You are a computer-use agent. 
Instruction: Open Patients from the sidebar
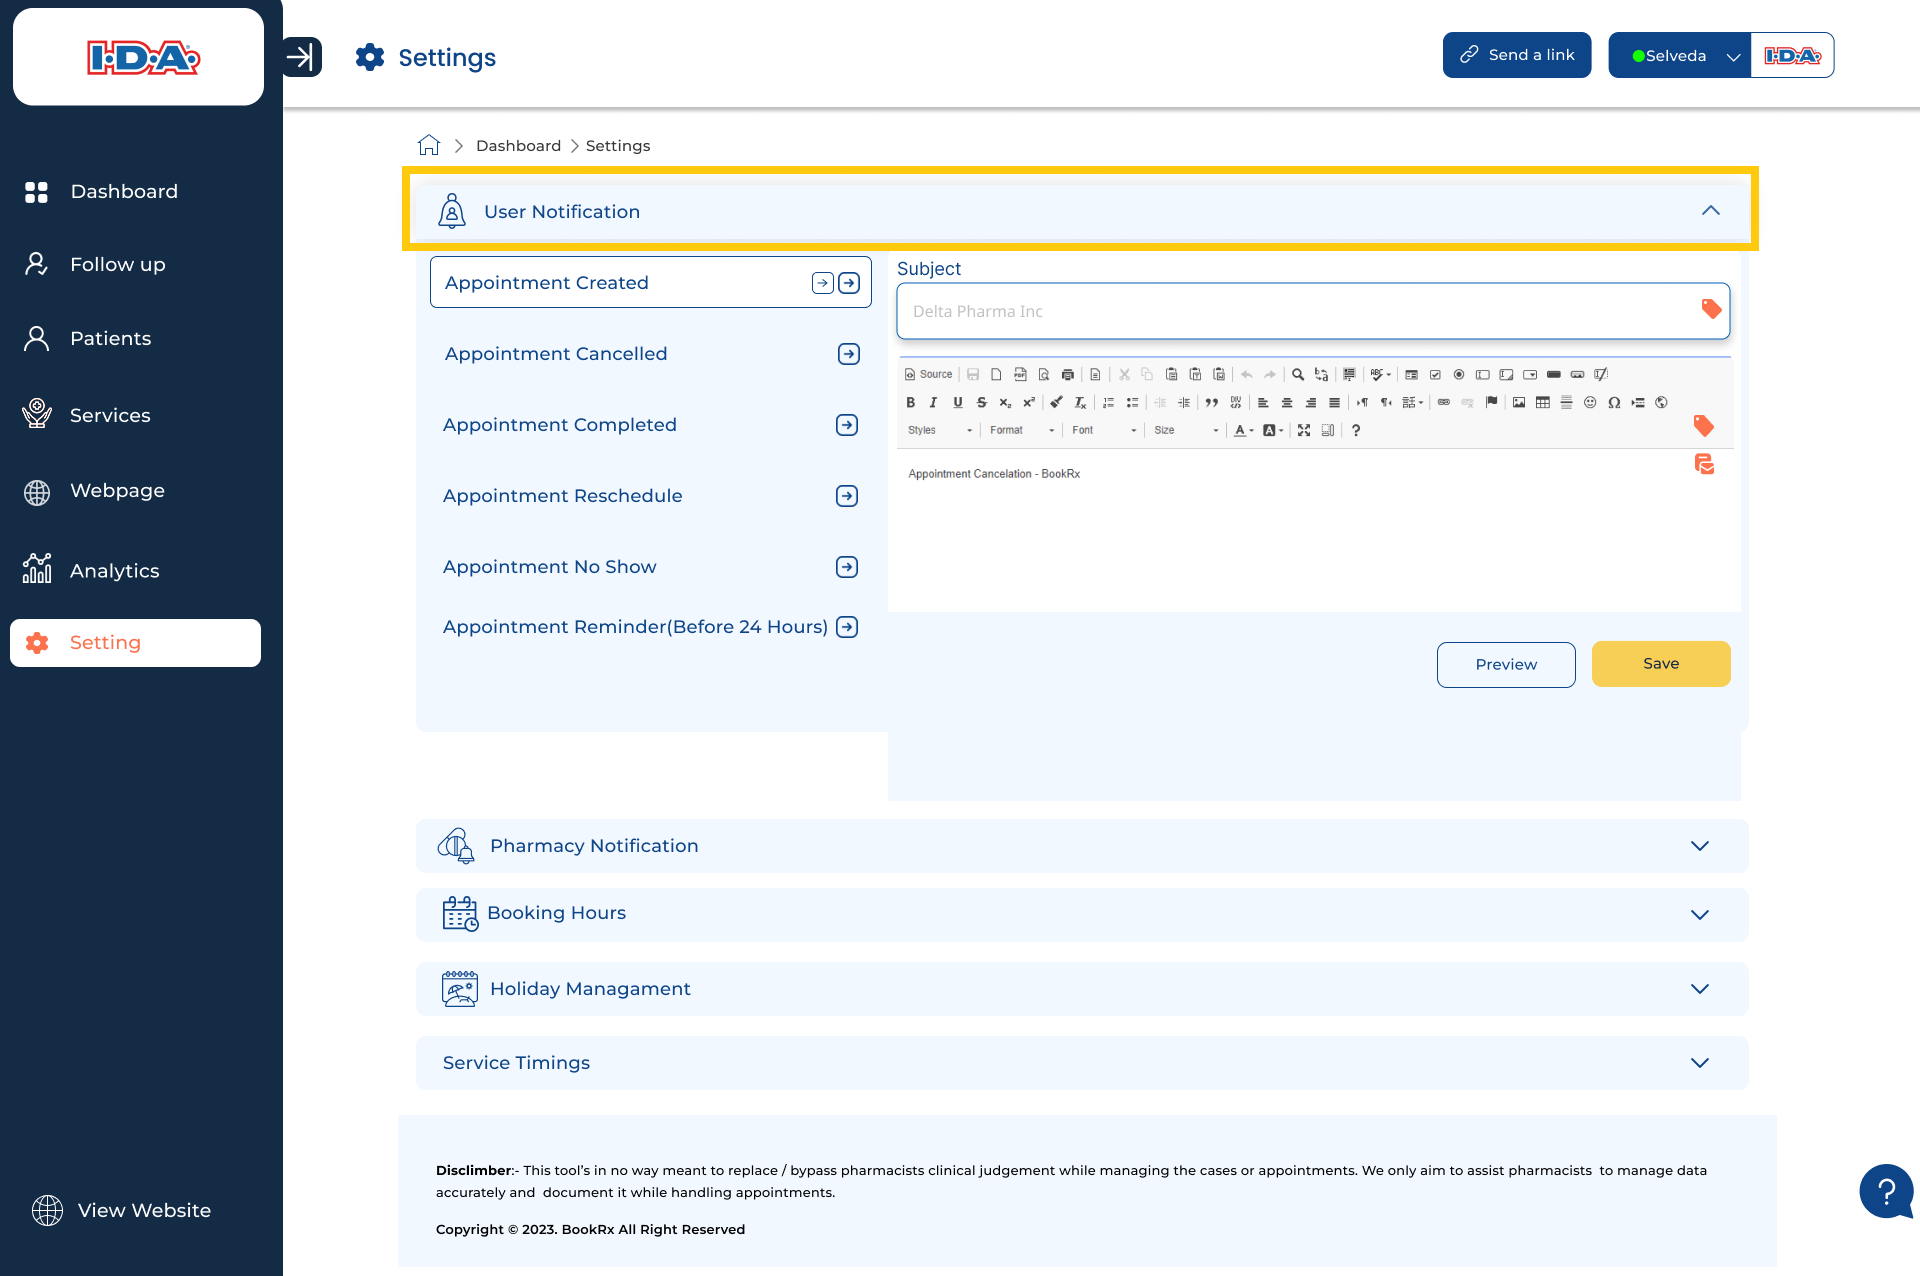click(x=110, y=339)
